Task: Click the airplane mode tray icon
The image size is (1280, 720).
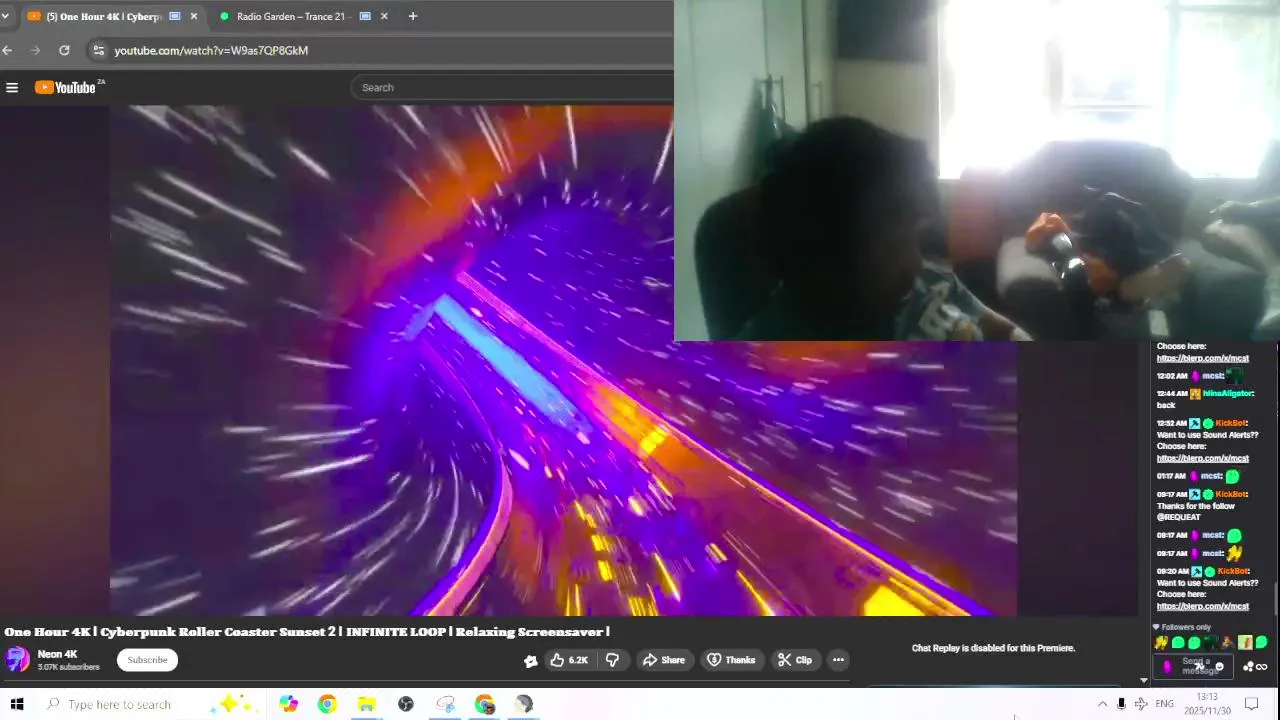Action: tap(1141, 704)
